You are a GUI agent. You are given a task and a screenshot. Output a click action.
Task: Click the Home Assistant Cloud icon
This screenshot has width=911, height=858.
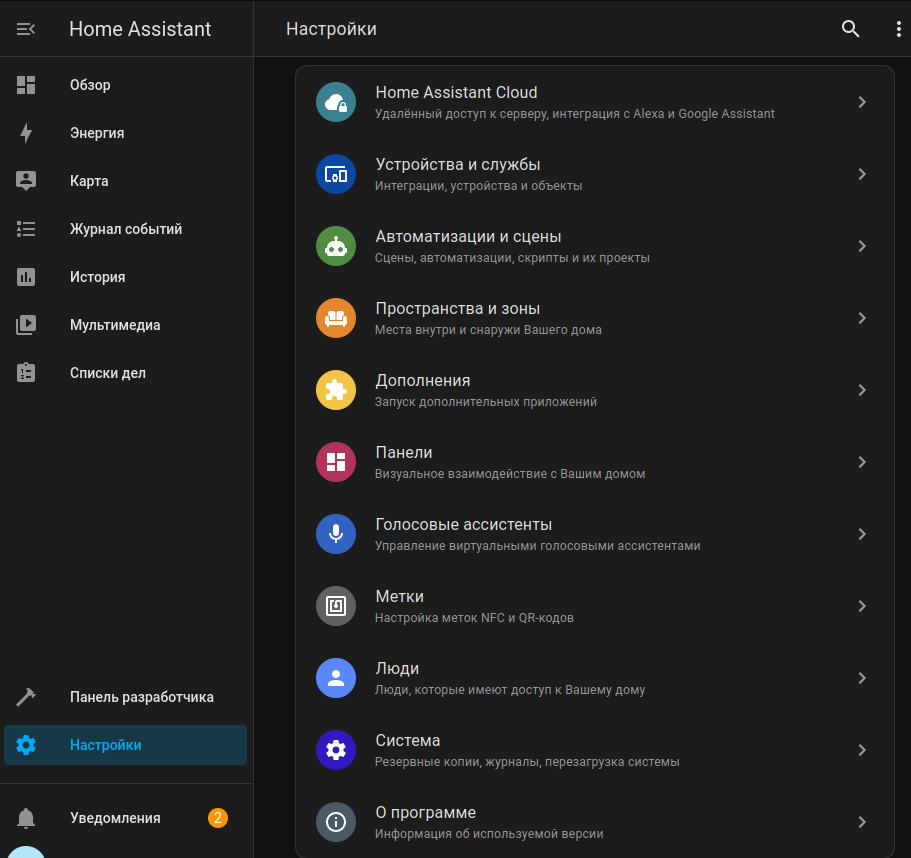tap(336, 102)
